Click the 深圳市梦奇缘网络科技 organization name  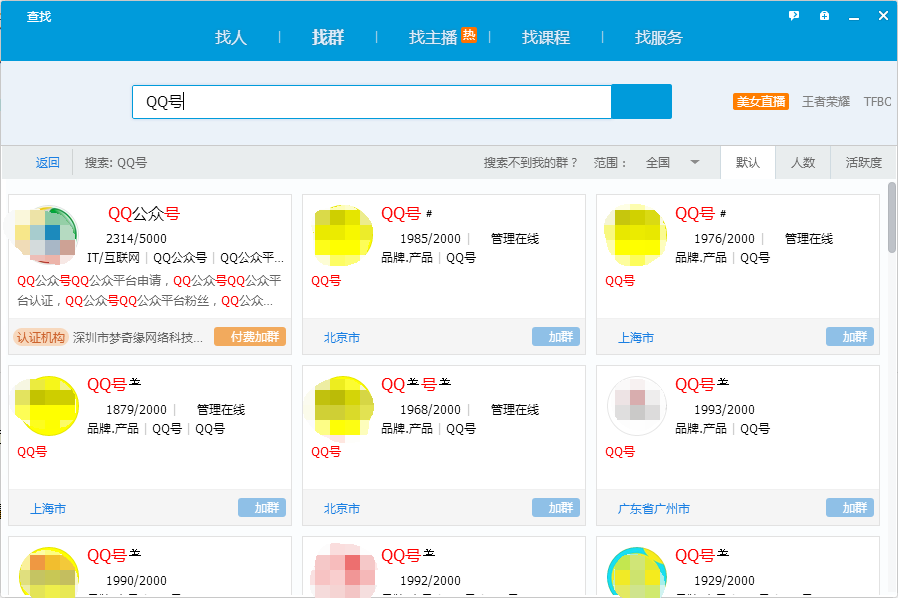[137, 338]
